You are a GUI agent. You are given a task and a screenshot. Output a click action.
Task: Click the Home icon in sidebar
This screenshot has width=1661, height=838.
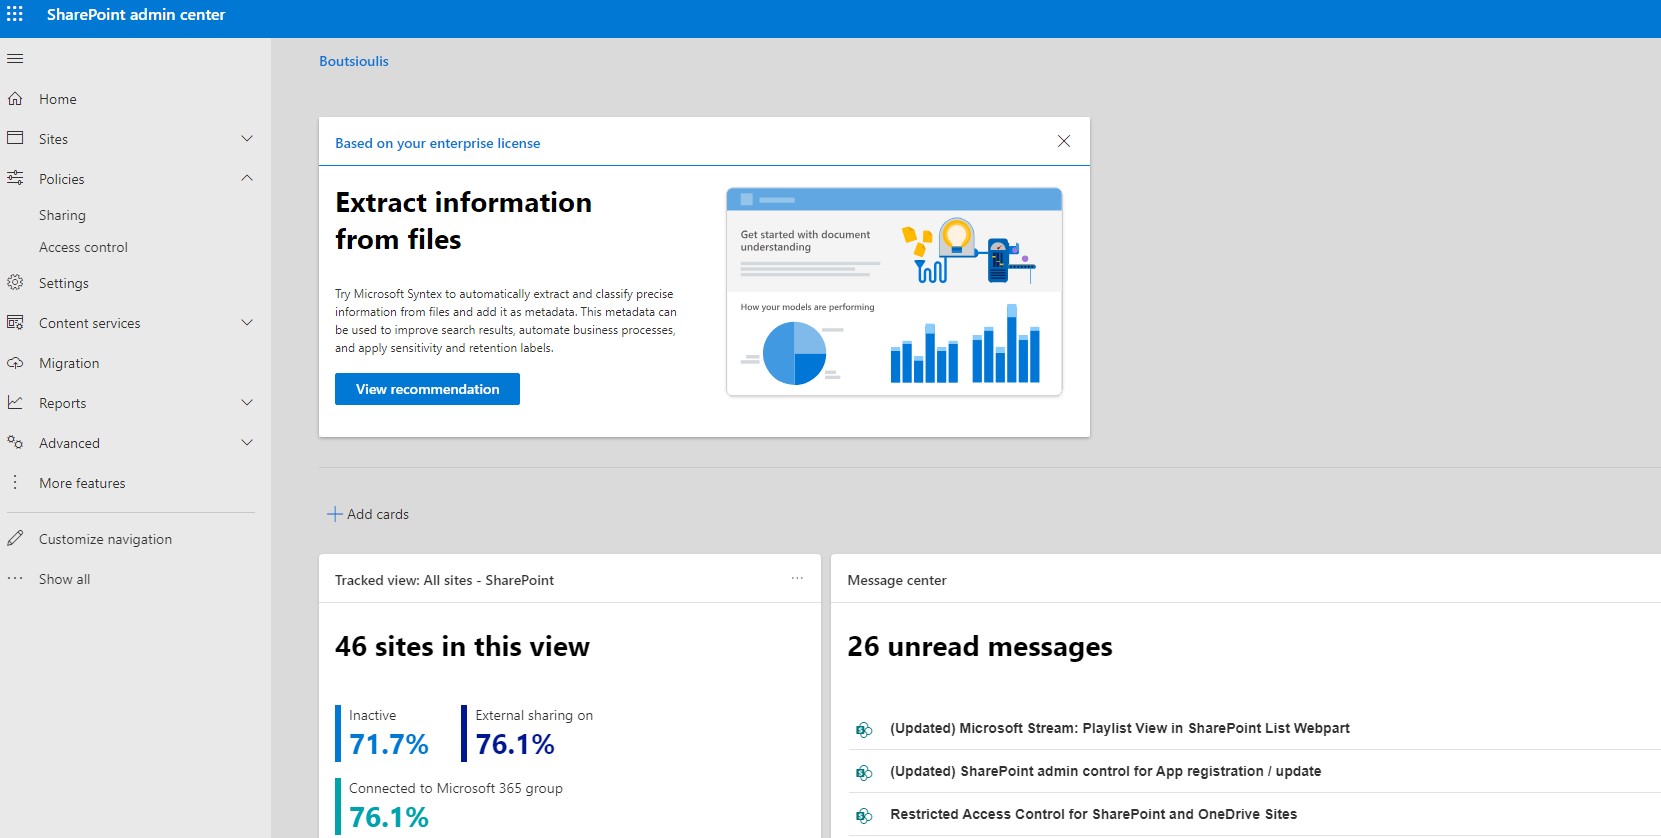[x=15, y=99]
